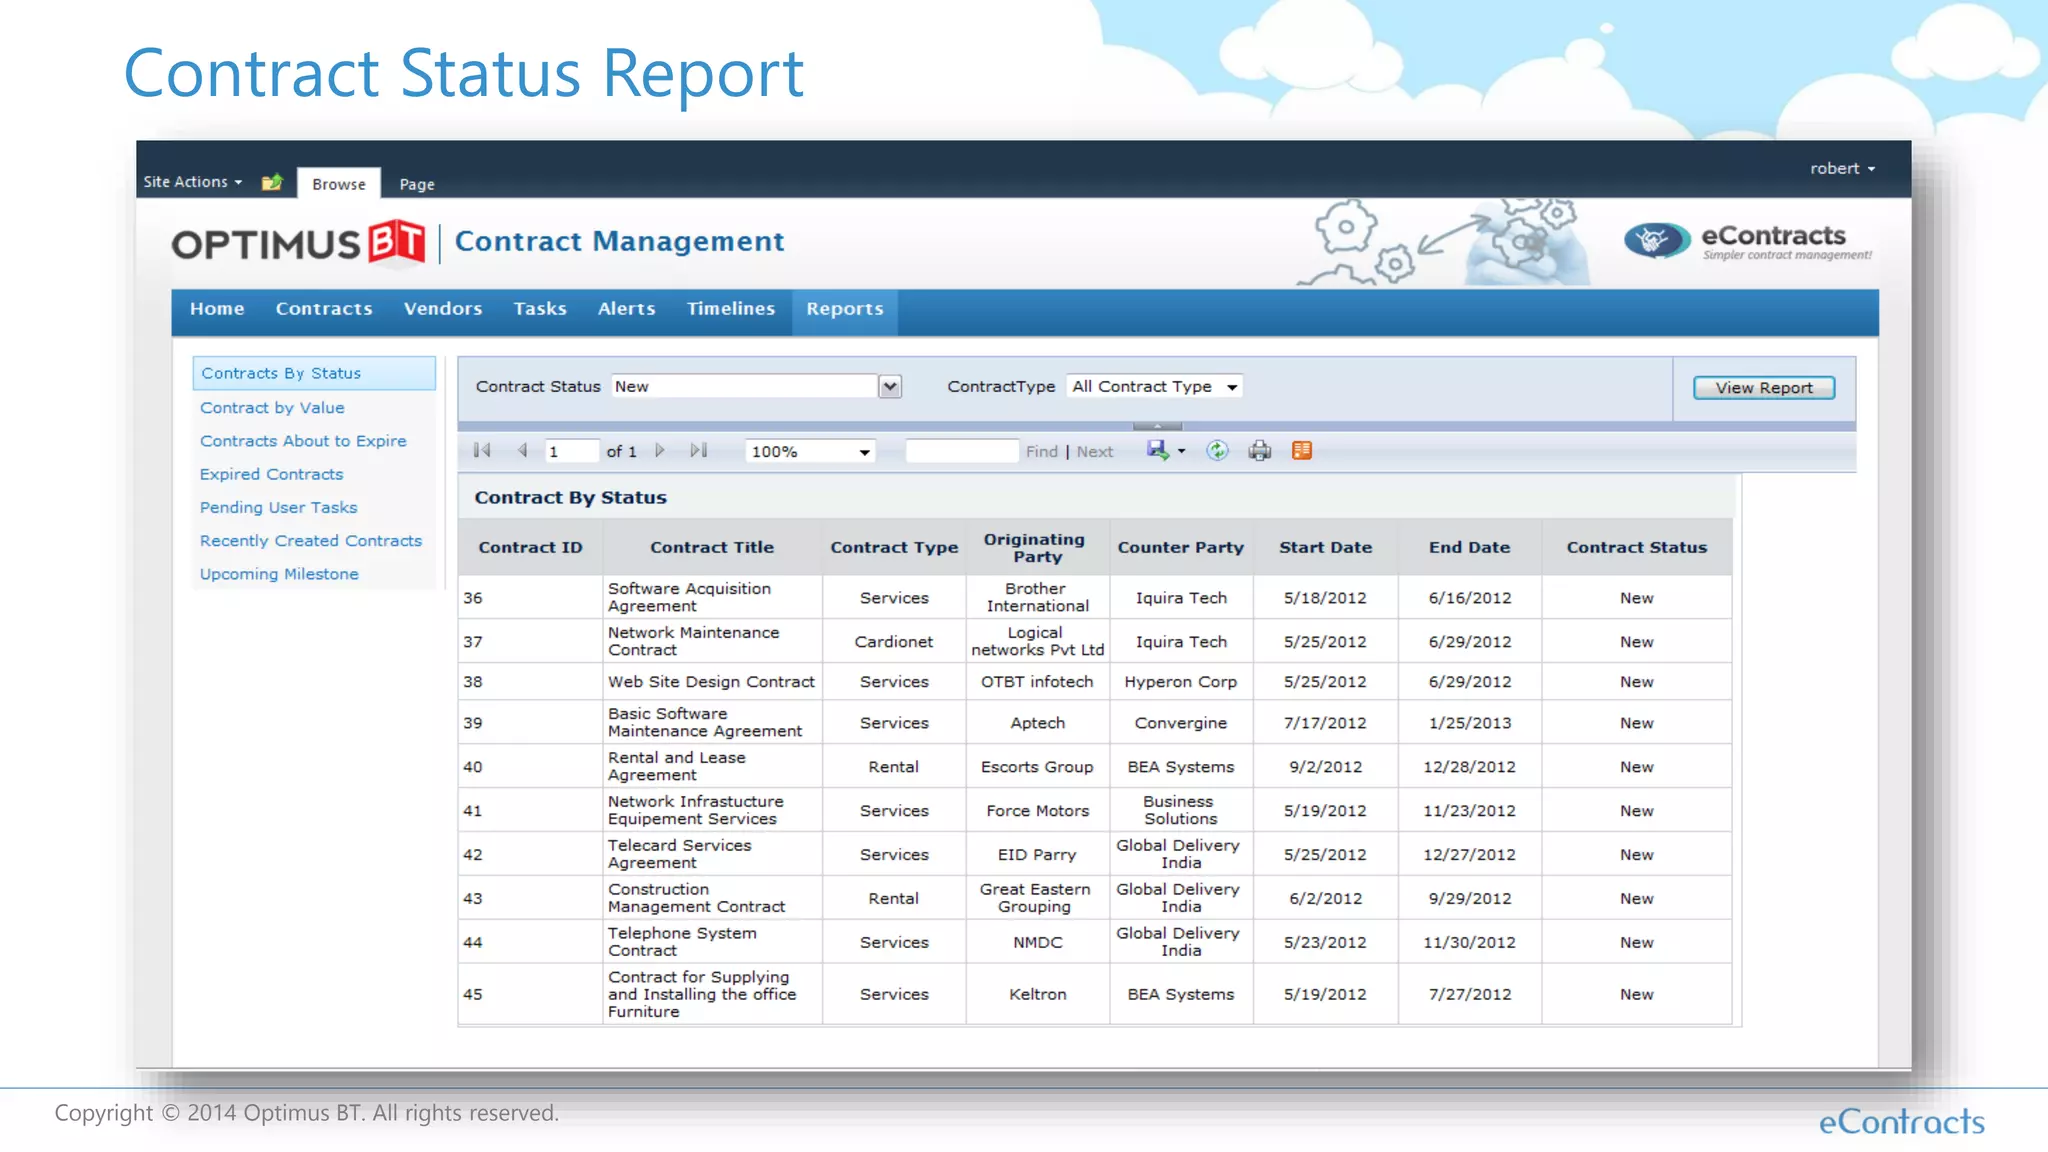
Task: Open the Timelines menu item
Action: 731,309
